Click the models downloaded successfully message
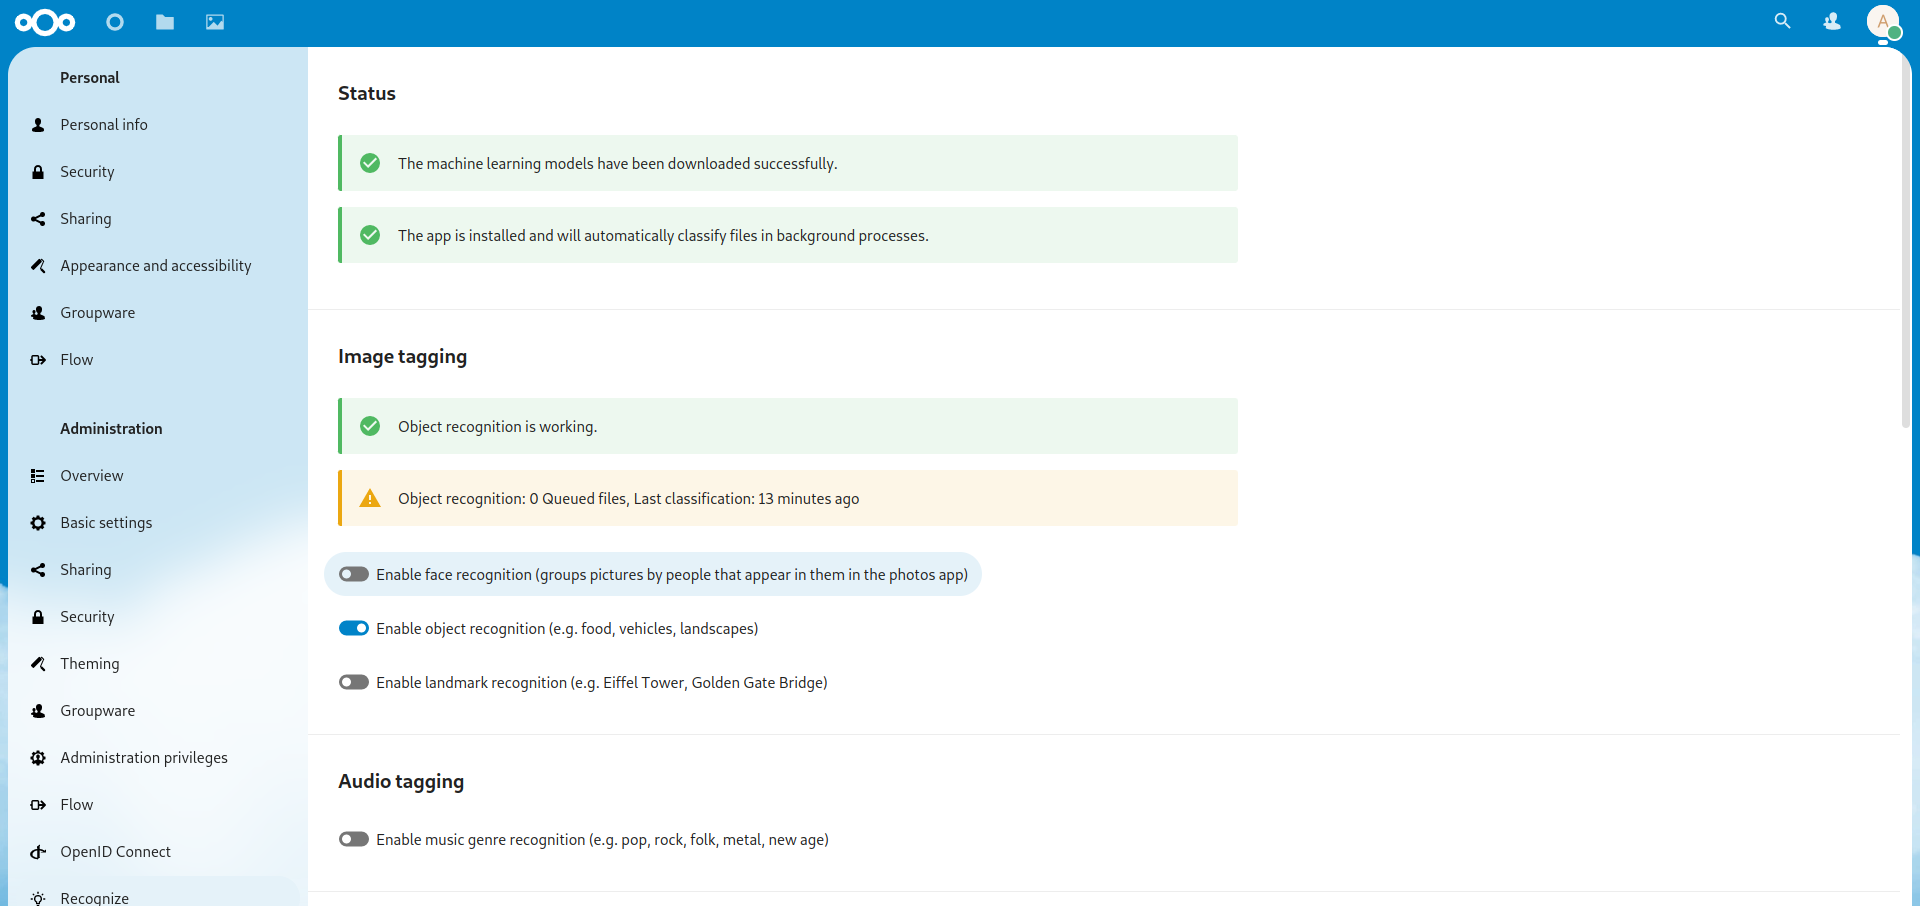1920x906 pixels. (788, 163)
